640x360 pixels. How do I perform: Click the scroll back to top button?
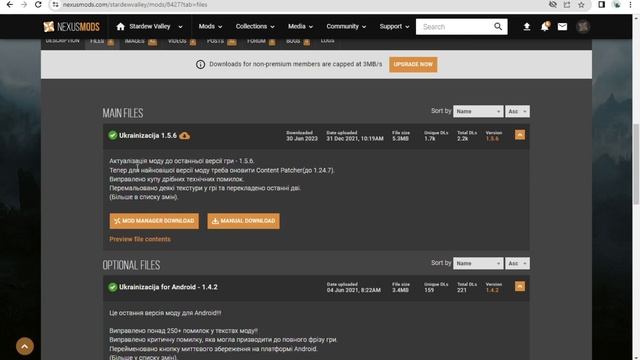(25, 347)
